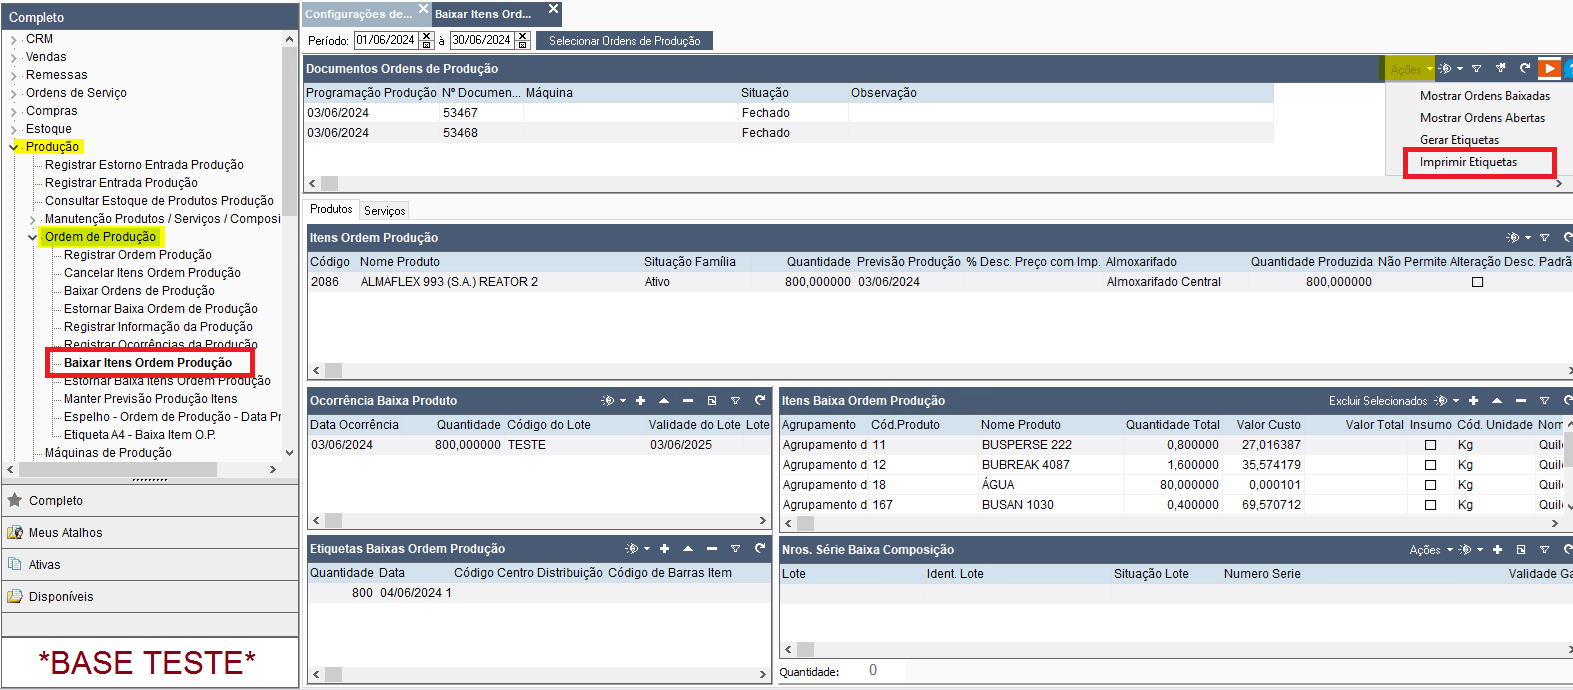Click the minus icon in Itens Baixa Ordem Produção header
1573x690 pixels.
(x=1520, y=401)
